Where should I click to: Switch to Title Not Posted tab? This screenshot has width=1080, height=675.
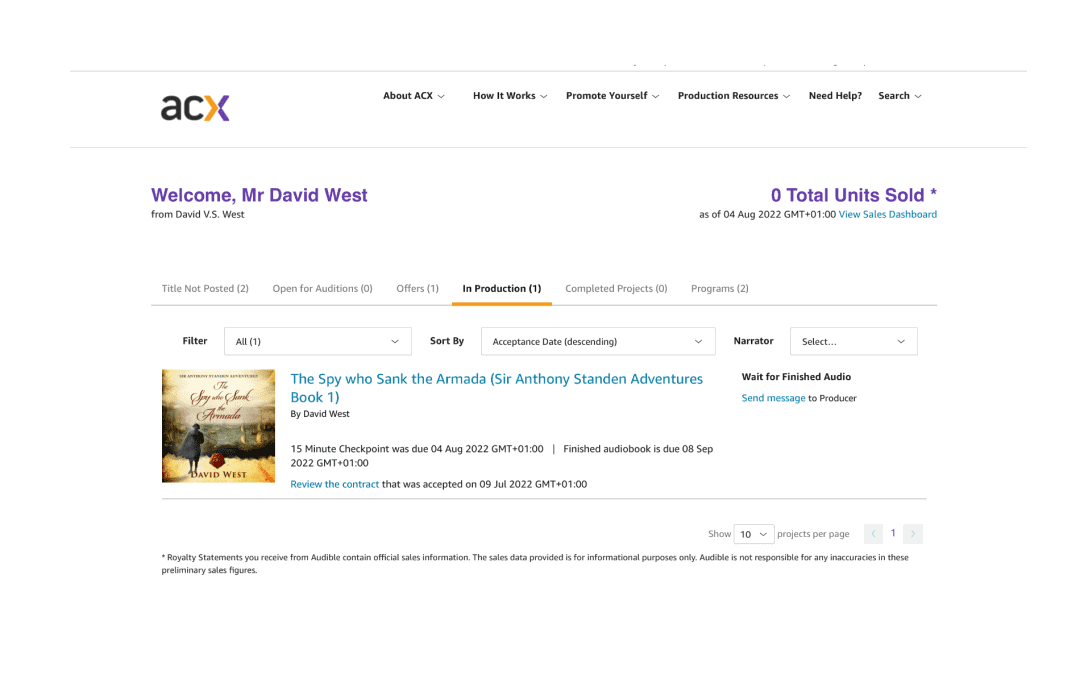coord(205,289)
